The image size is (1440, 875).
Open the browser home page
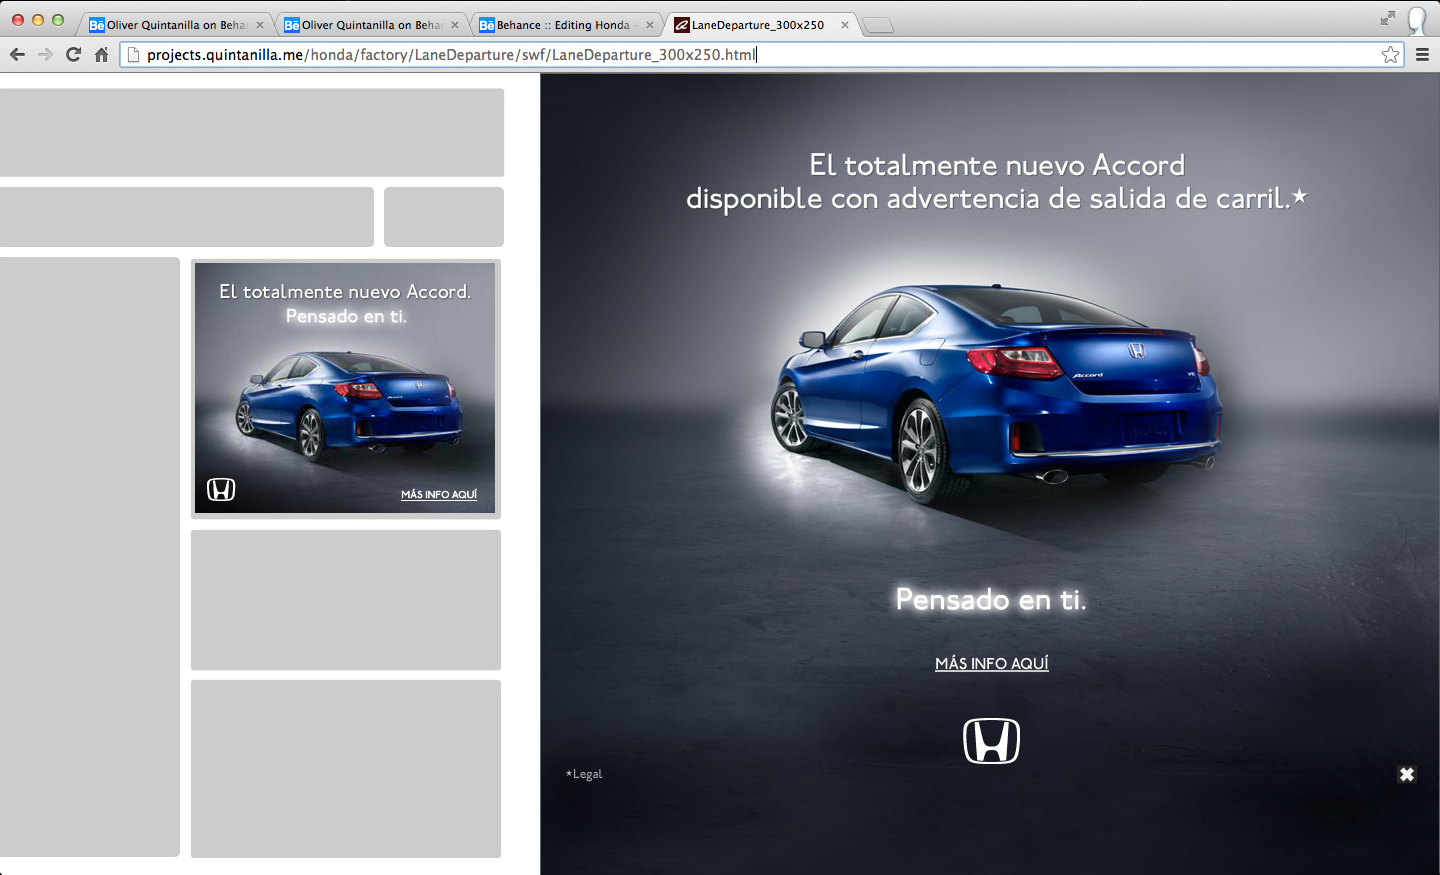point(101,54)
